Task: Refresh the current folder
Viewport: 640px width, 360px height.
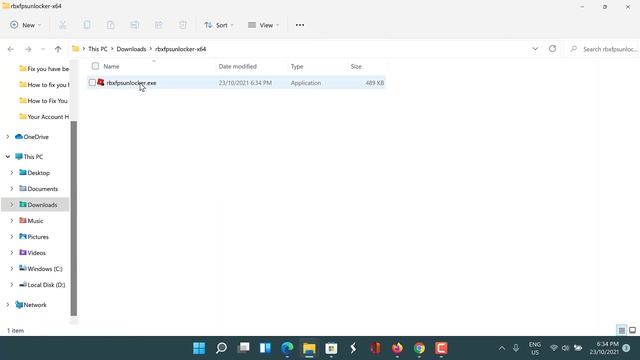Action: [552, 49]
